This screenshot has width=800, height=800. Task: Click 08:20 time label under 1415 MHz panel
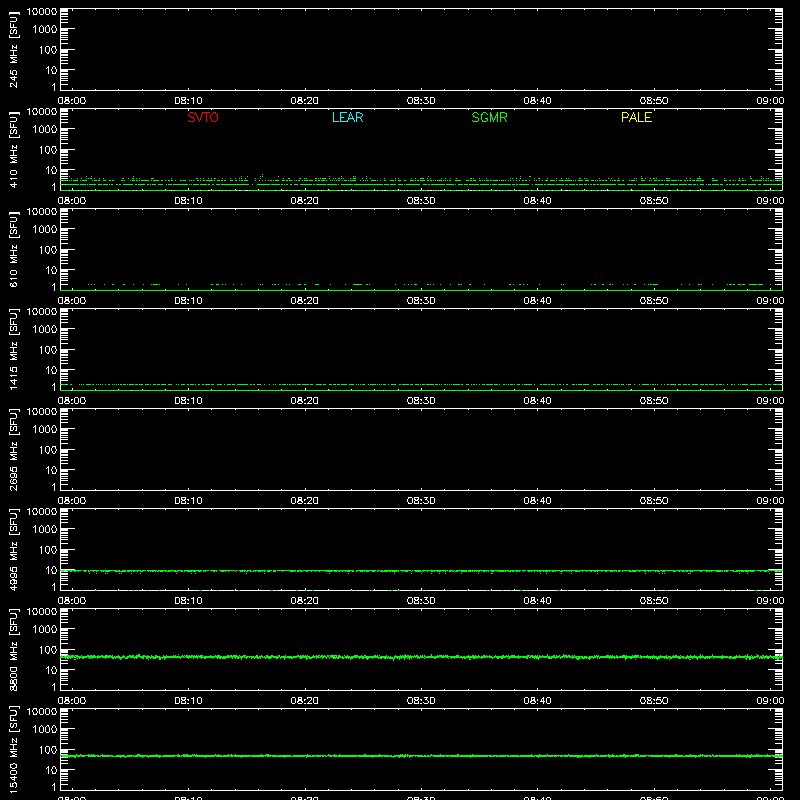click(x=305, y=401)
